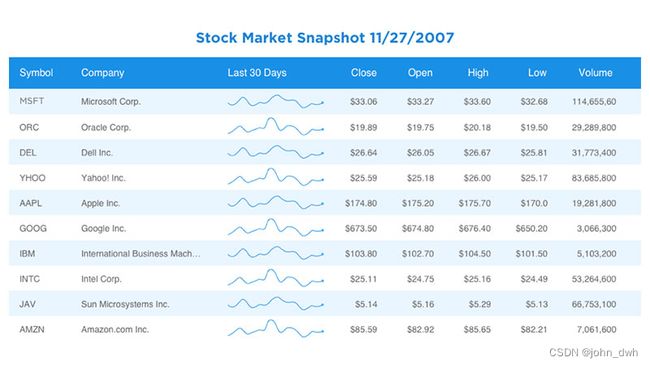Select the Intel Corp. trend sparkline
650x366 pixels.
pyautogui.click(x=276, y=278)
